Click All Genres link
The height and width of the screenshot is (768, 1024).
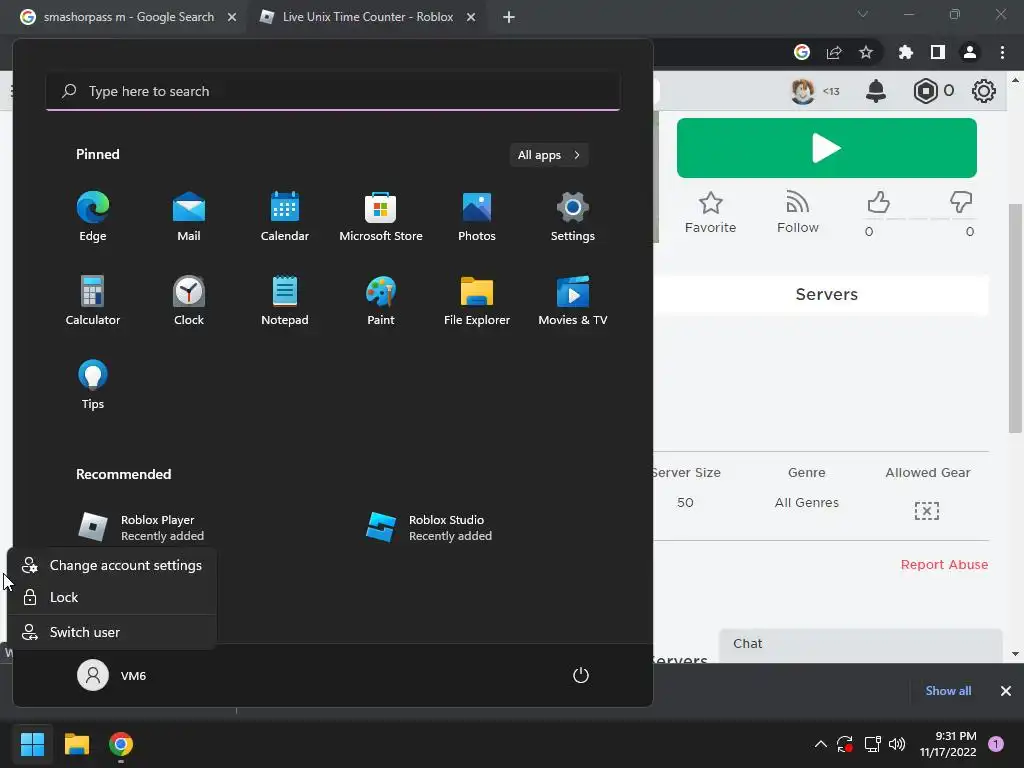[807, 503]
